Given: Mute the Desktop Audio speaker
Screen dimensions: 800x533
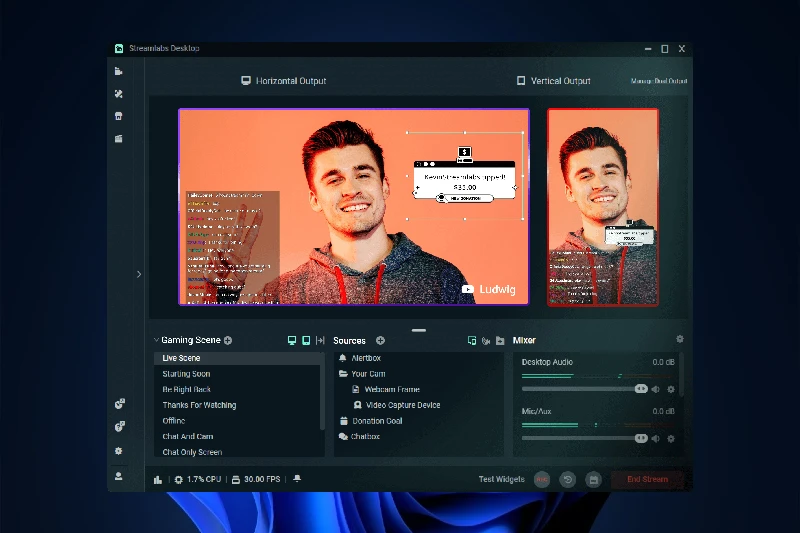Looking at the screenshot, I should (x=656, y=389).
